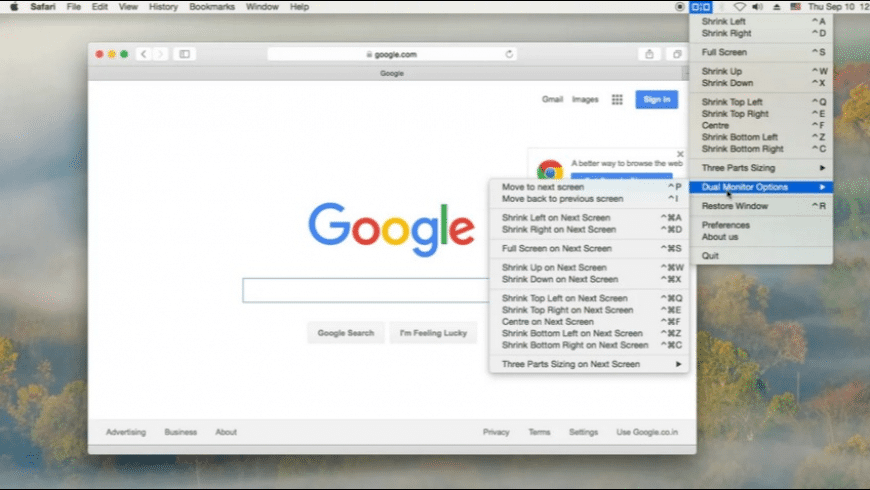Click the Apple logo menu
The image size is (870, 490).
click(x=14, y=7)
